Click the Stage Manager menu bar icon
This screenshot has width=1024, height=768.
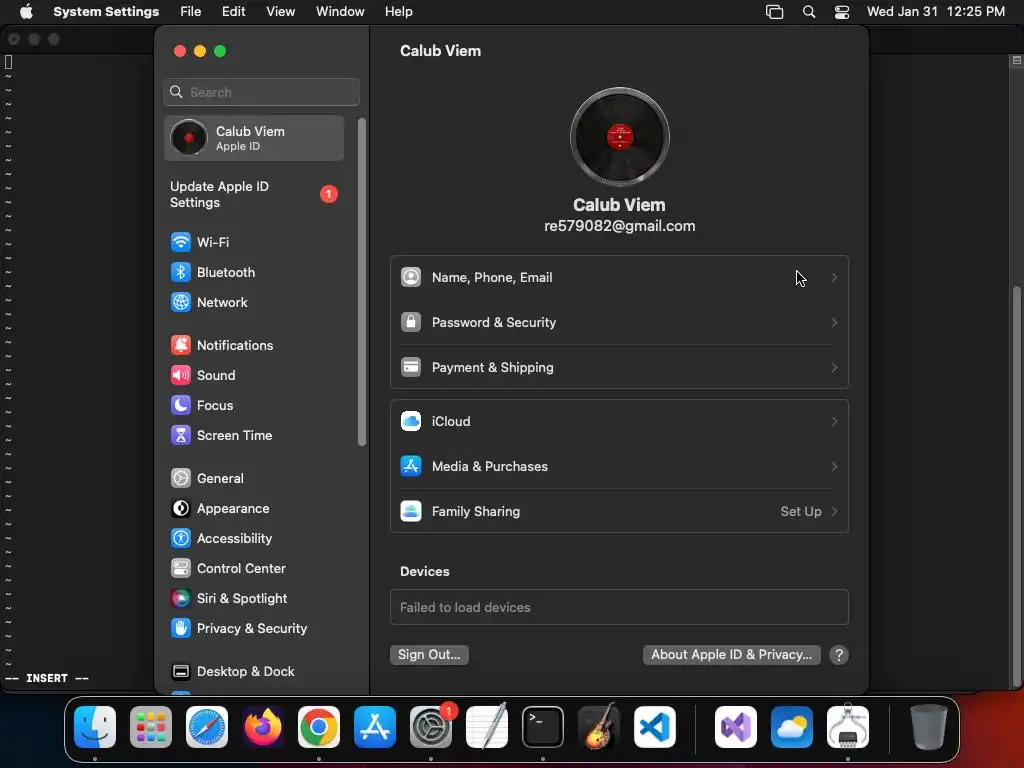click(775, 12)
